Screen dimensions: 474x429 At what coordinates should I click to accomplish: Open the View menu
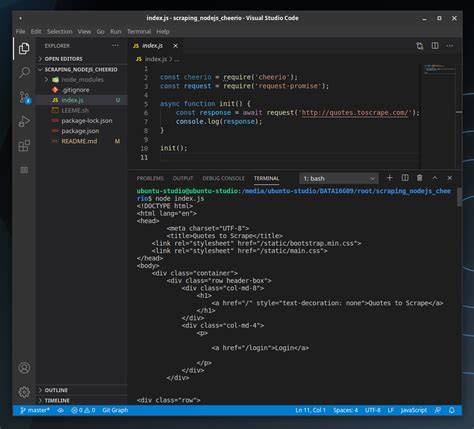click(84, 32)
